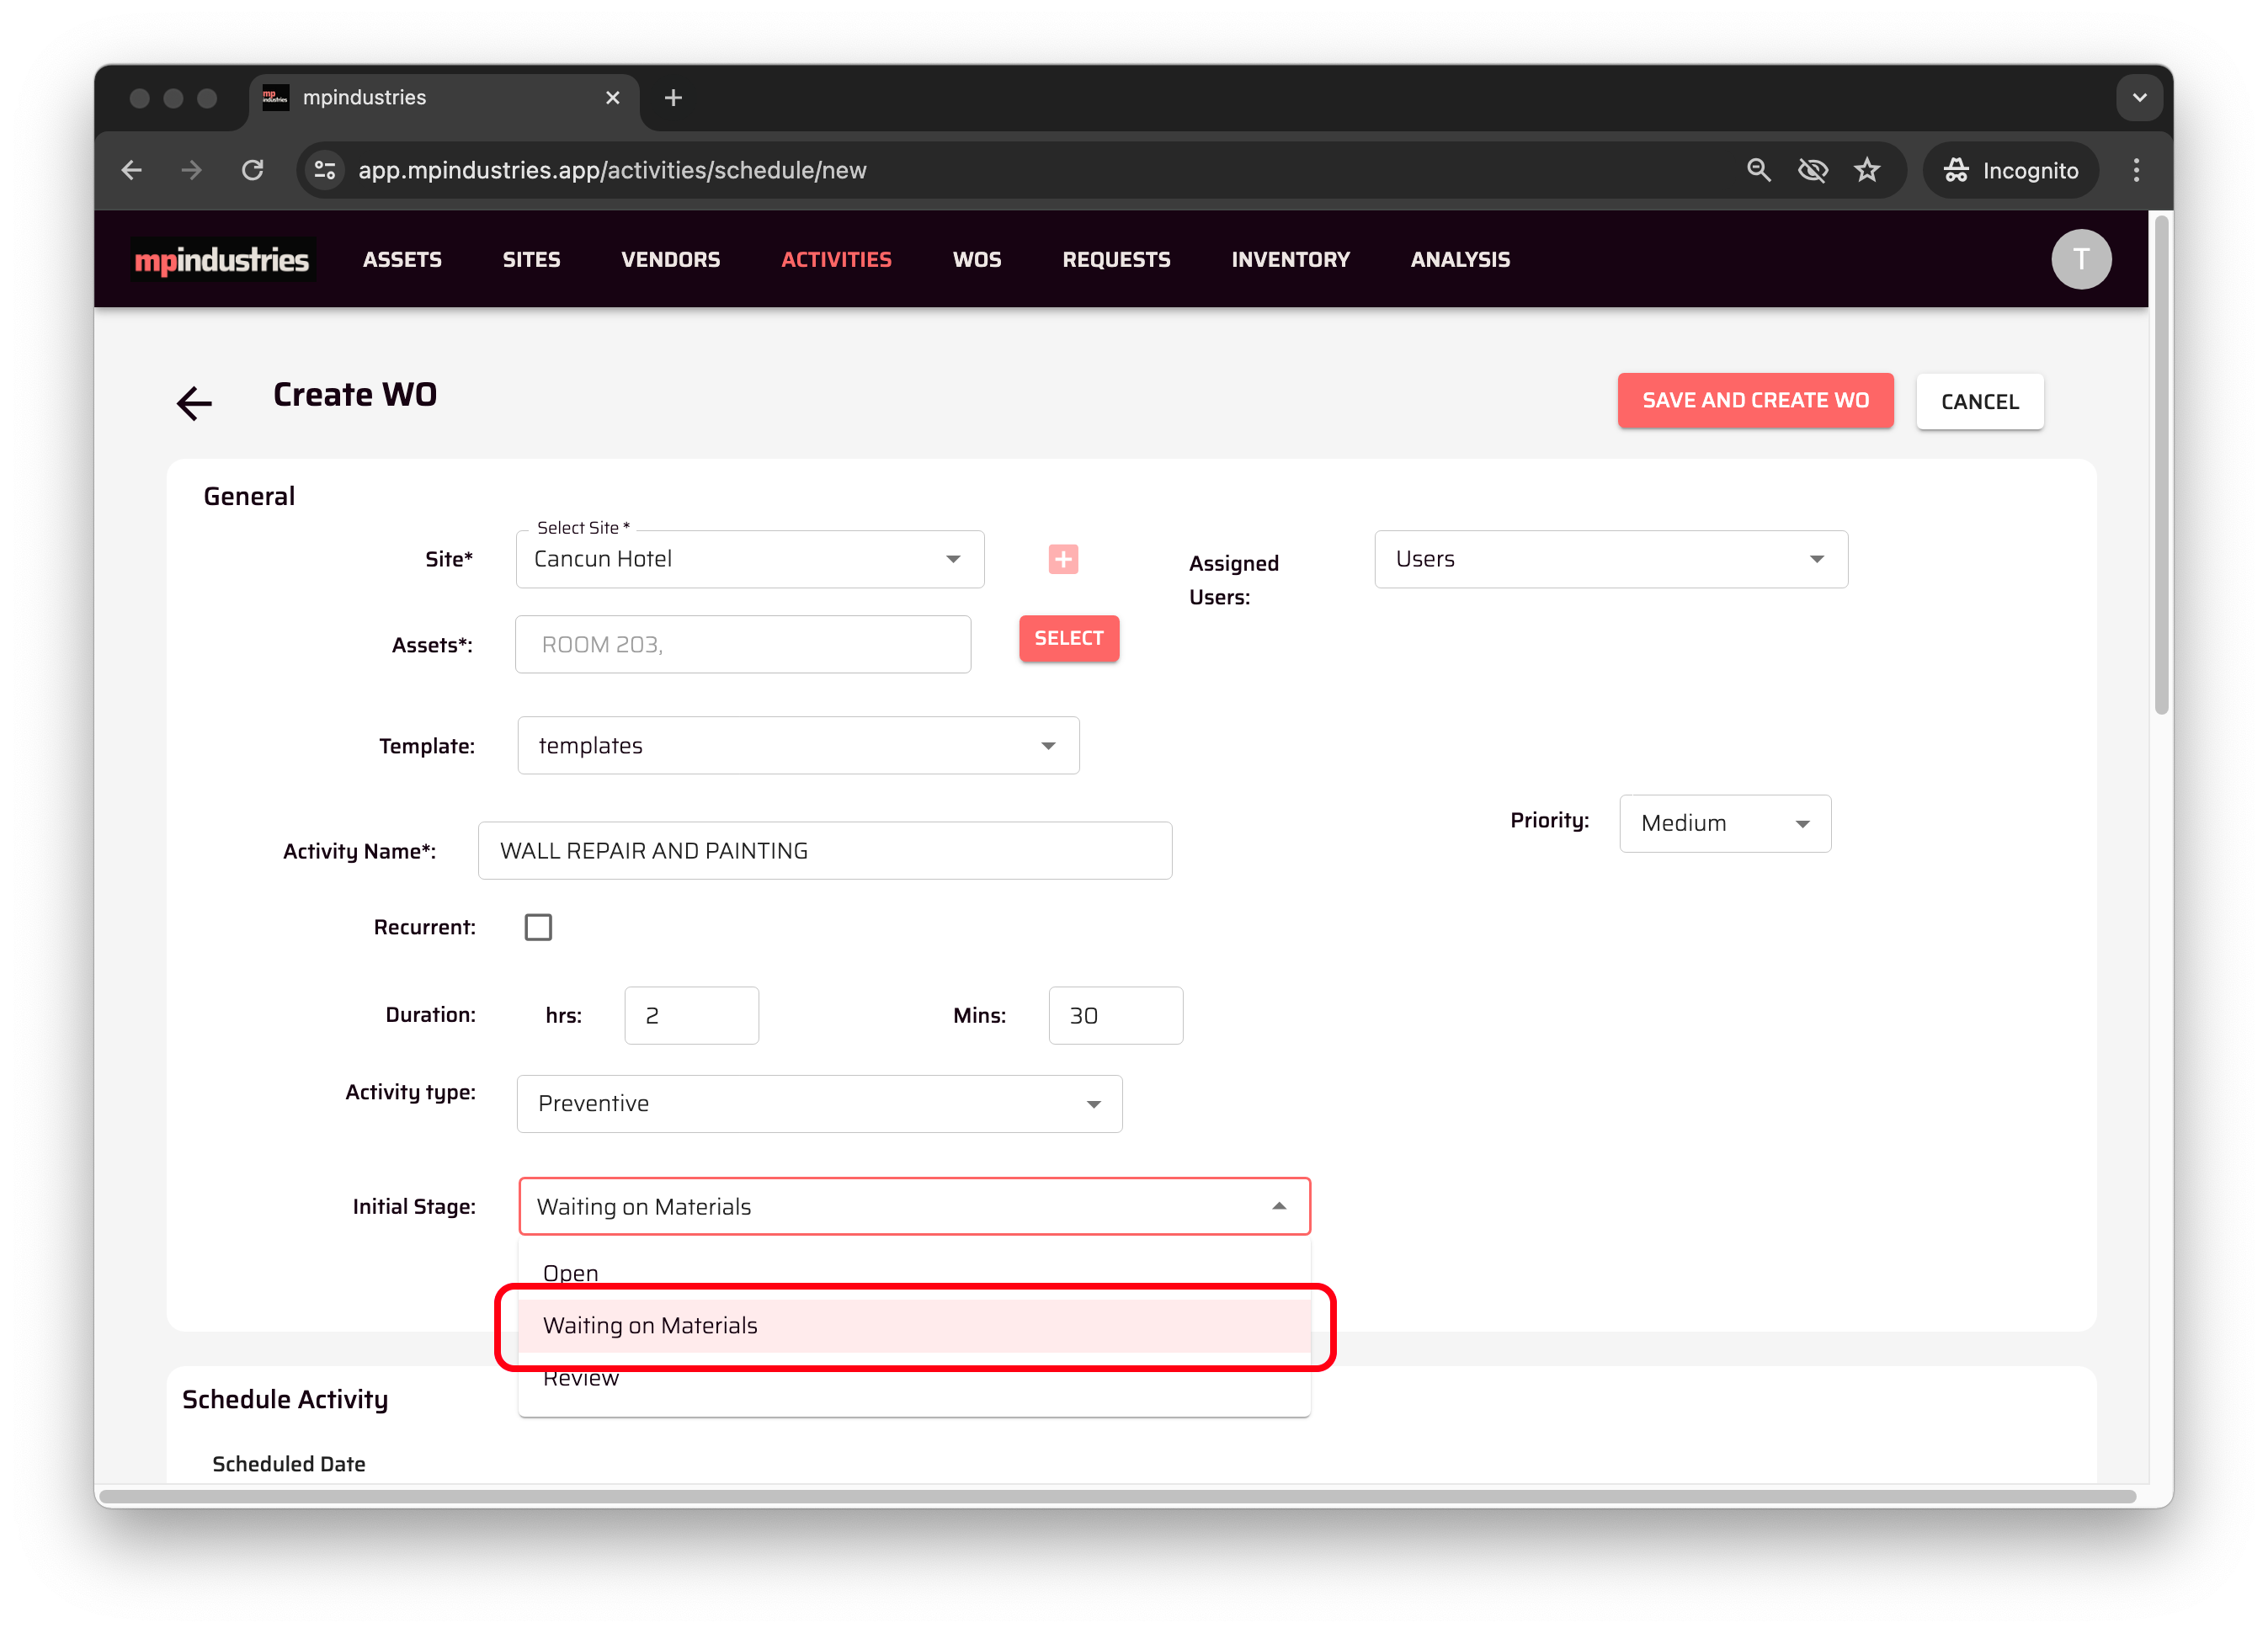
Task: Click SAVE AND CREATE WO button
Action: (1754, 400)
